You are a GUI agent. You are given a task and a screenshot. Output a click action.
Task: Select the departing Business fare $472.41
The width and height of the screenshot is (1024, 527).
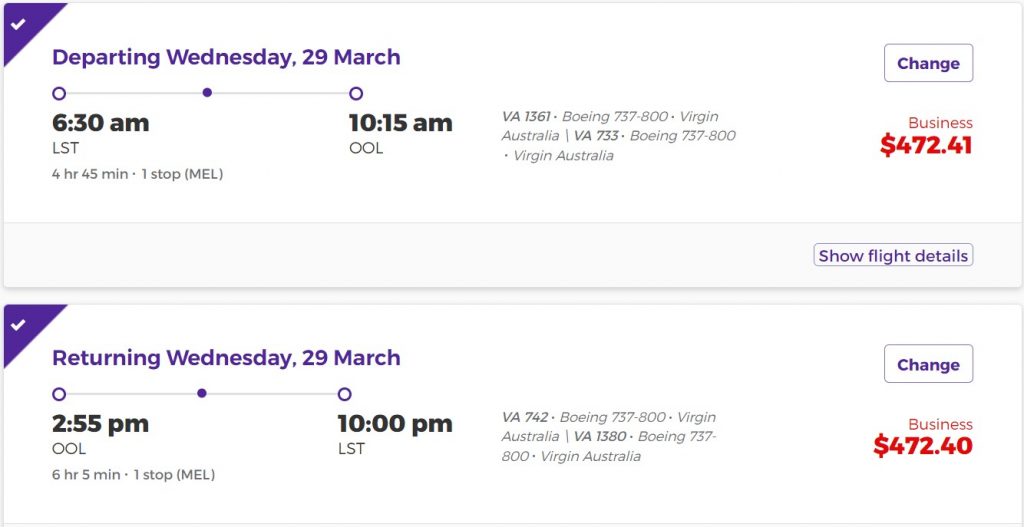pos(926,145)
